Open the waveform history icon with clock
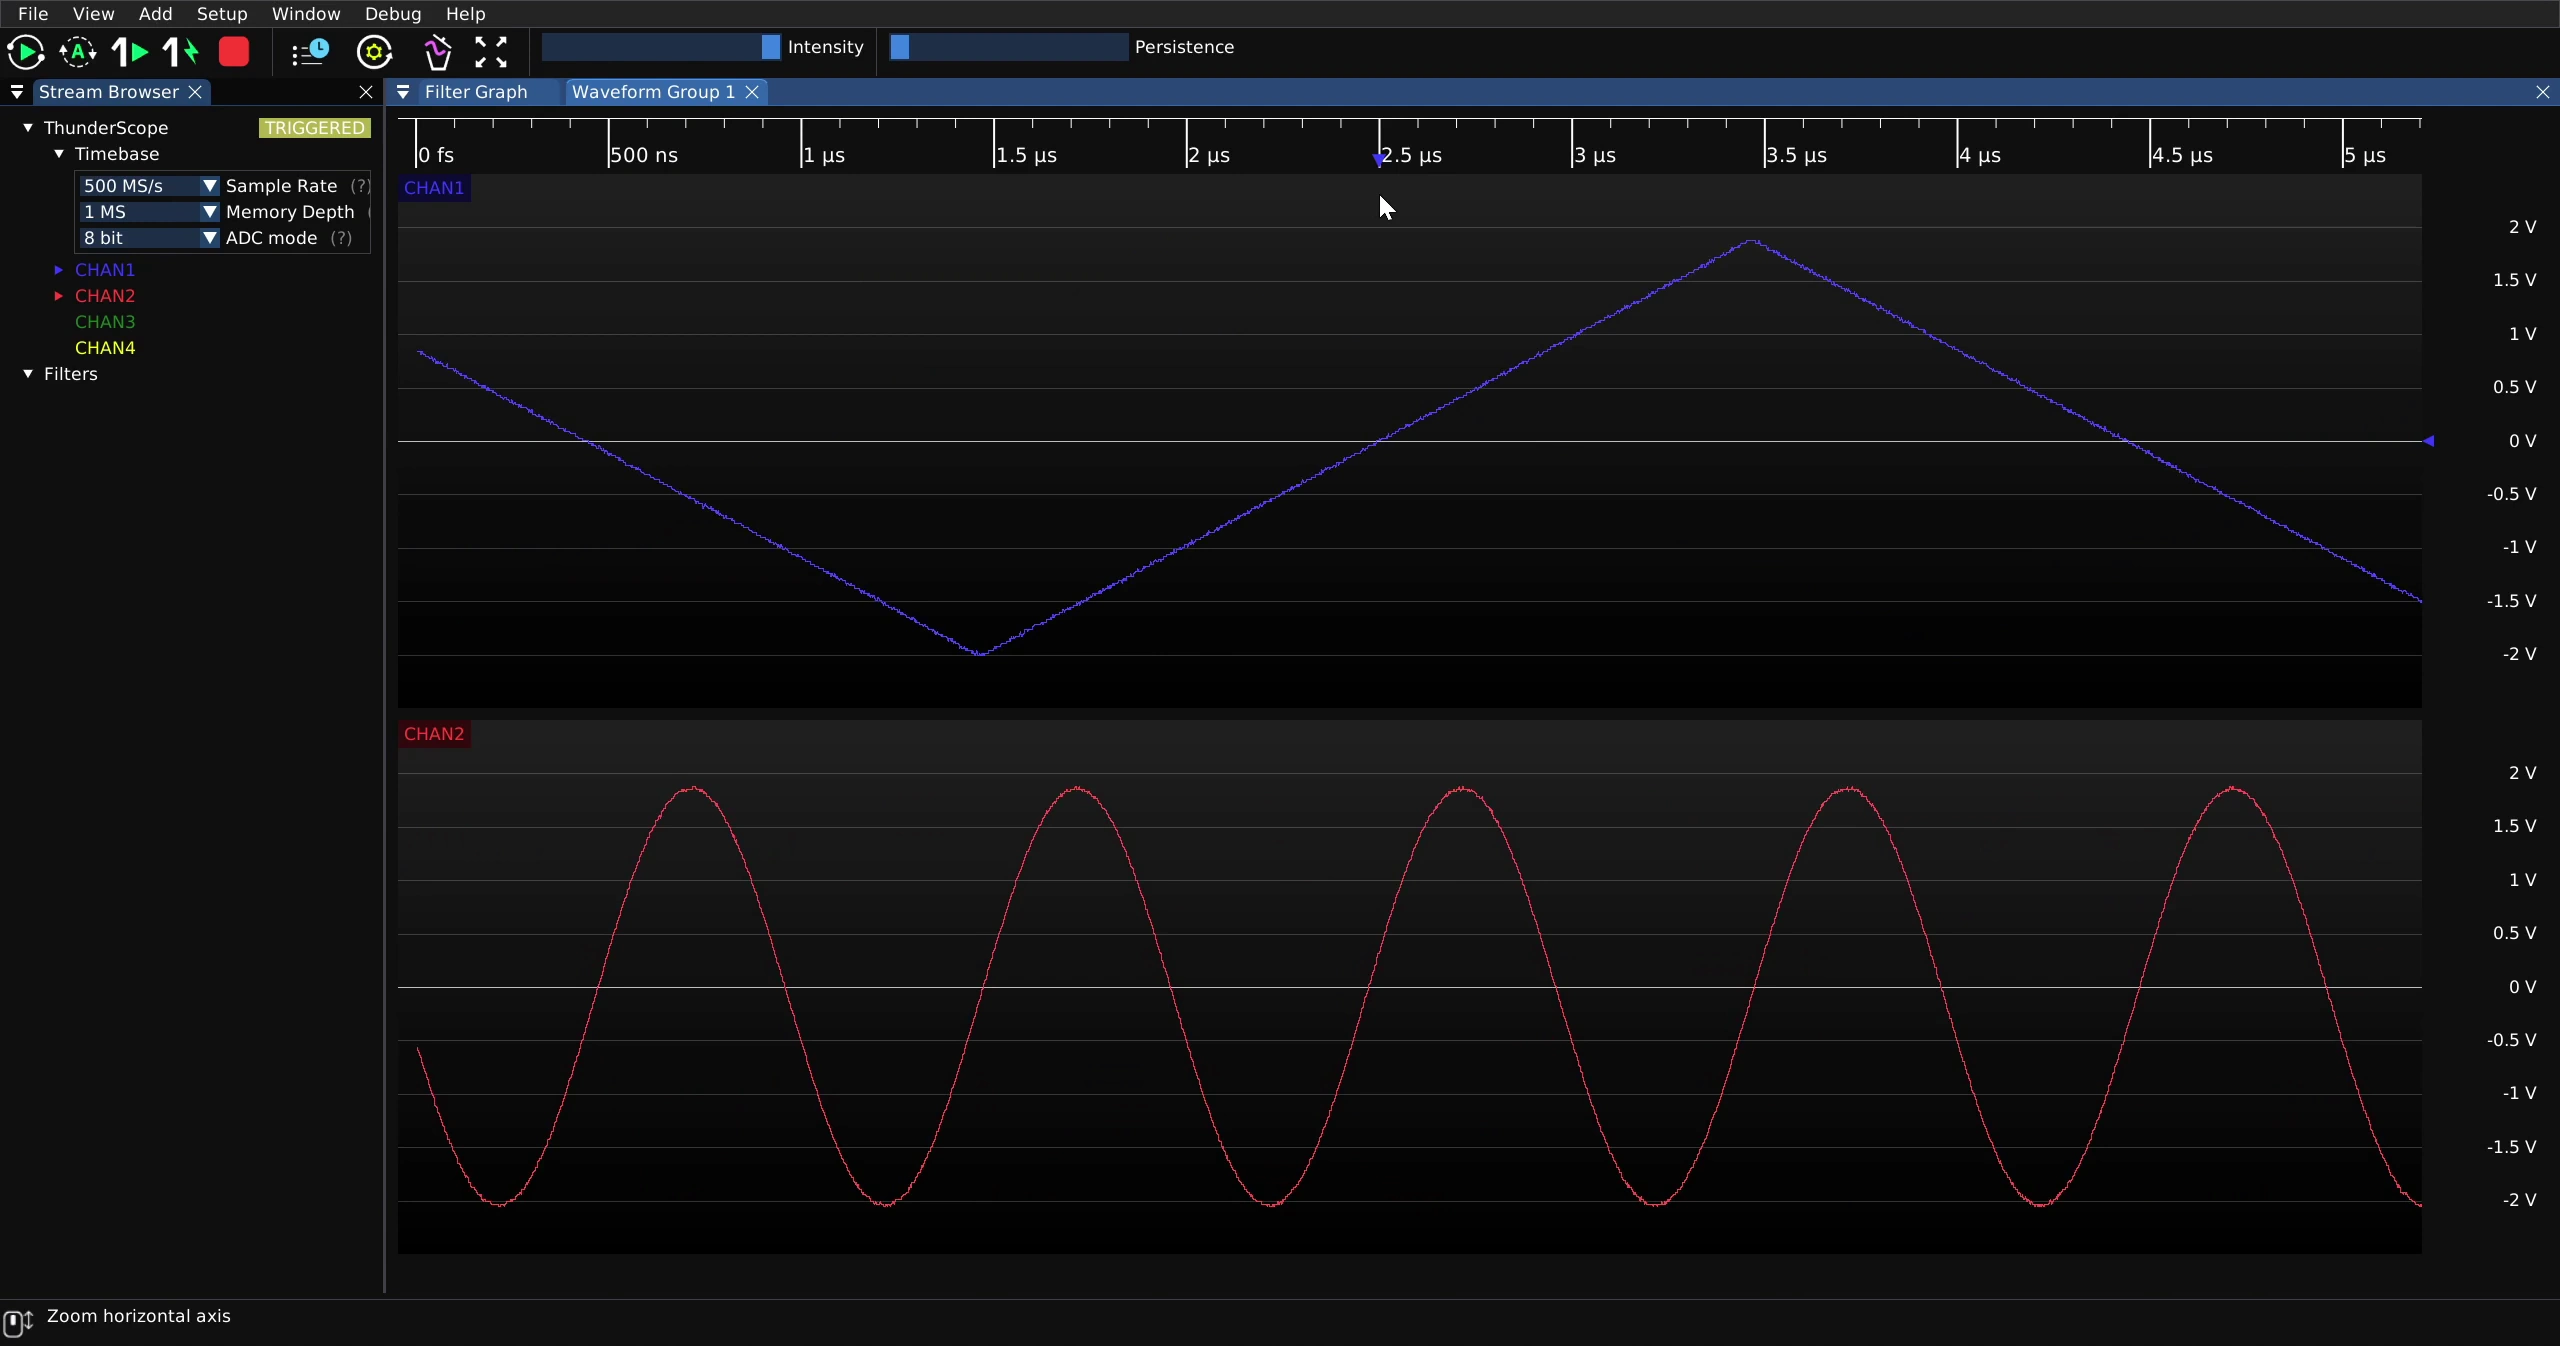This screenshot has width=2560, height=1346. 310,52
